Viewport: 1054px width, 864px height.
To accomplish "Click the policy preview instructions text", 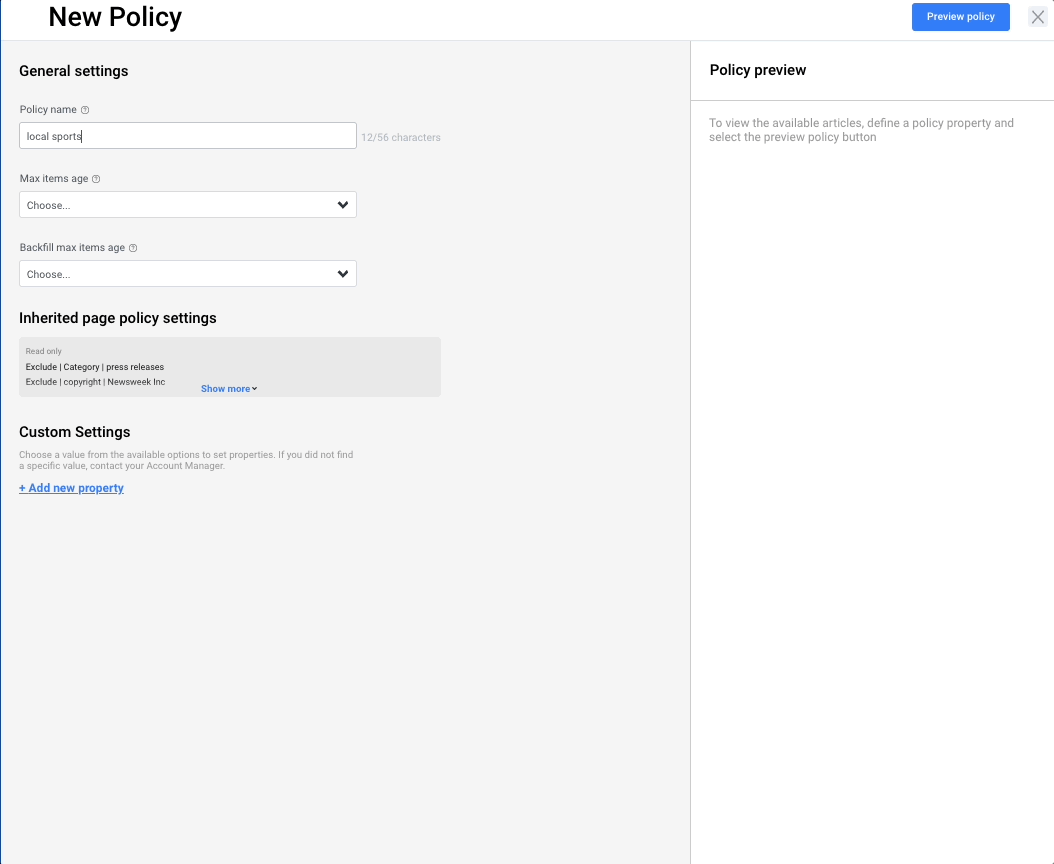I will pyautogui.click(x=861, y=130).
